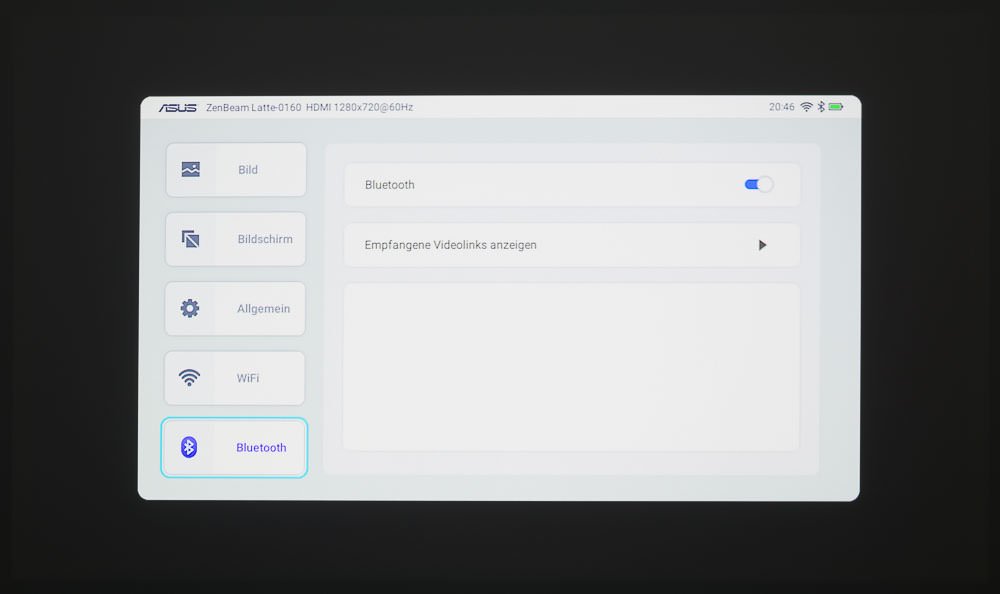1000x594 pixels.
Task: Expand Empfangene Videolinks anzeigen arrow
Action: (762, 245)
